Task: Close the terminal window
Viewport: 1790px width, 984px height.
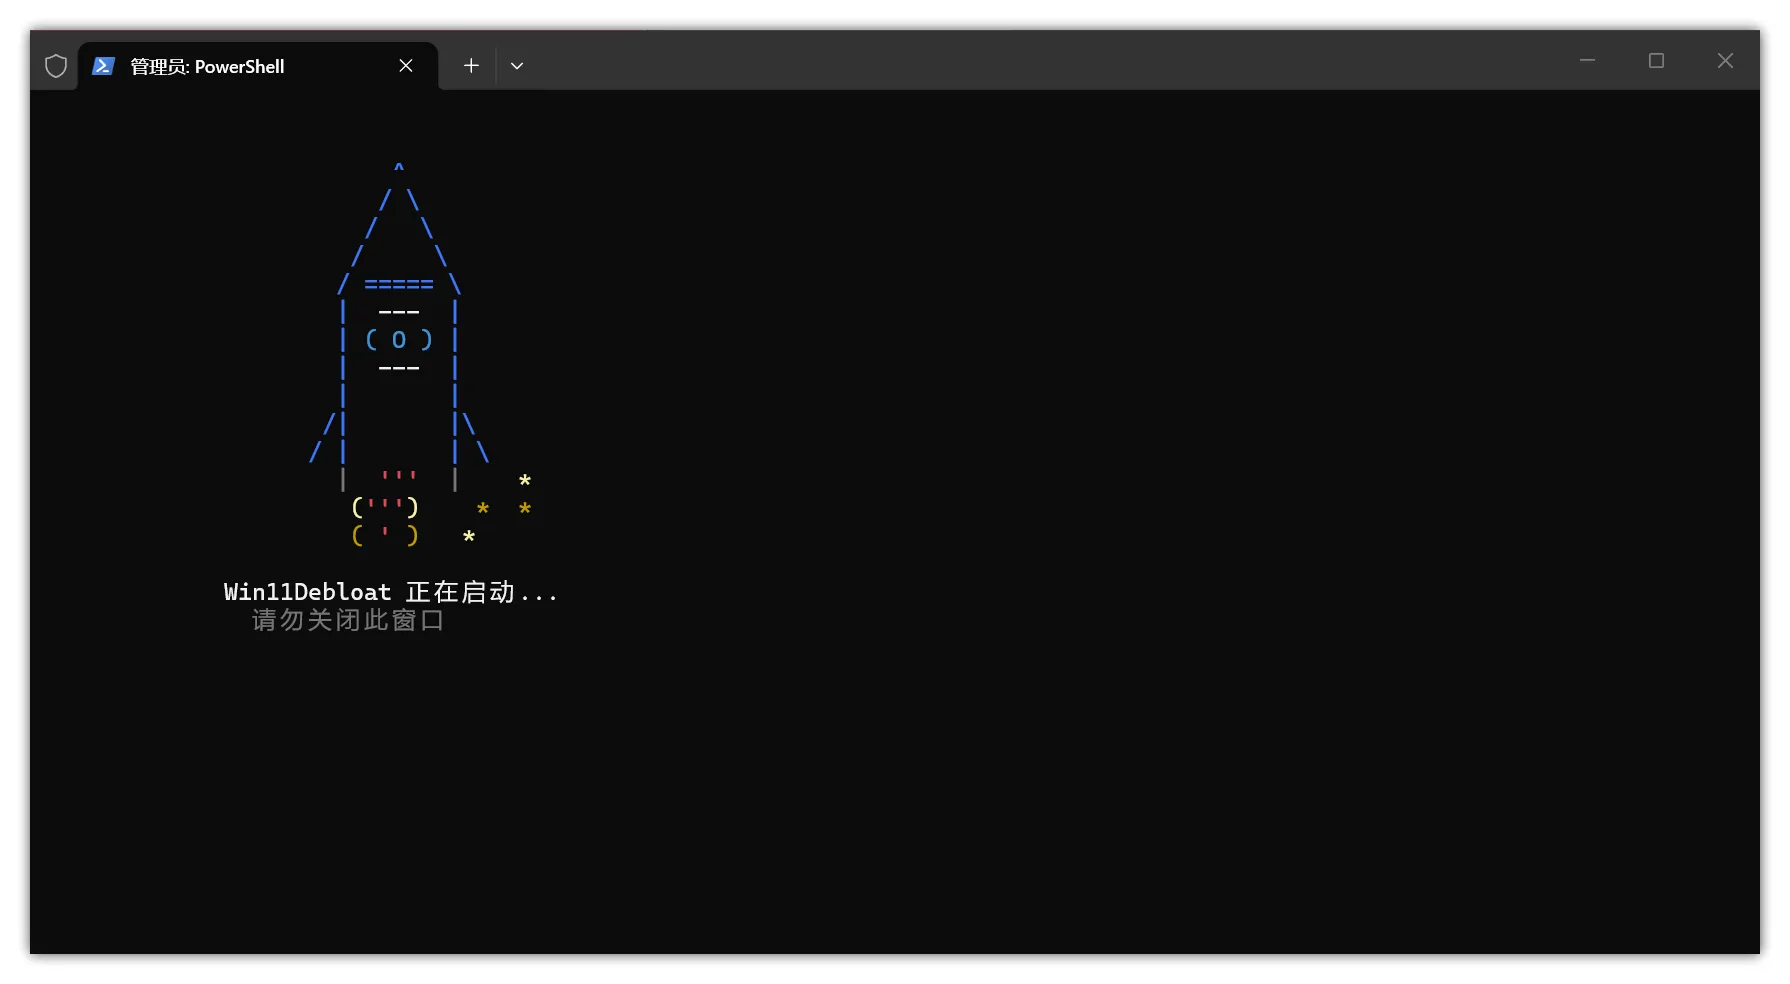Action: [x=1725, y=61]
